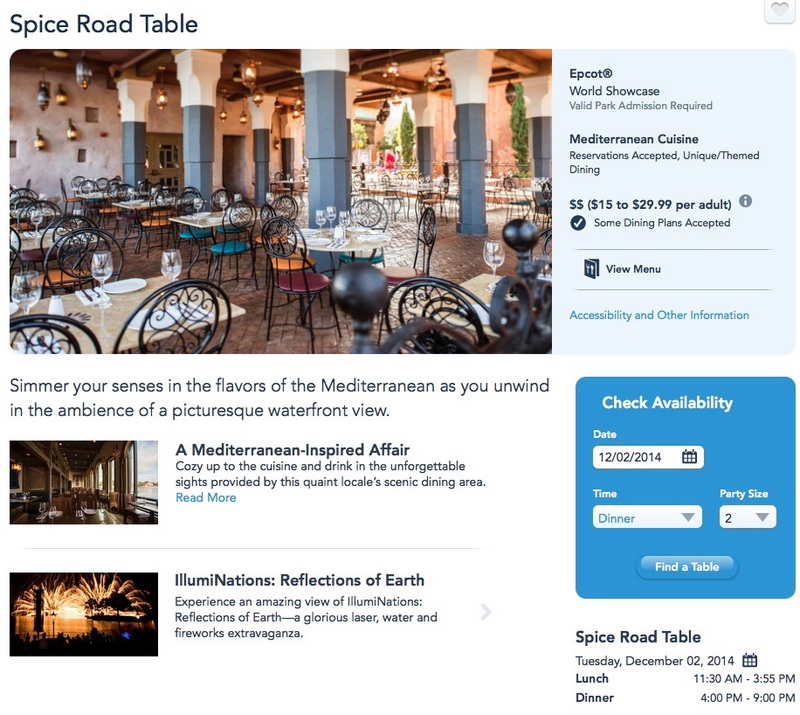The width and height of the screenshot is (800, 715).
Task: Click the heart favorite icon
Action: point(780,9)
